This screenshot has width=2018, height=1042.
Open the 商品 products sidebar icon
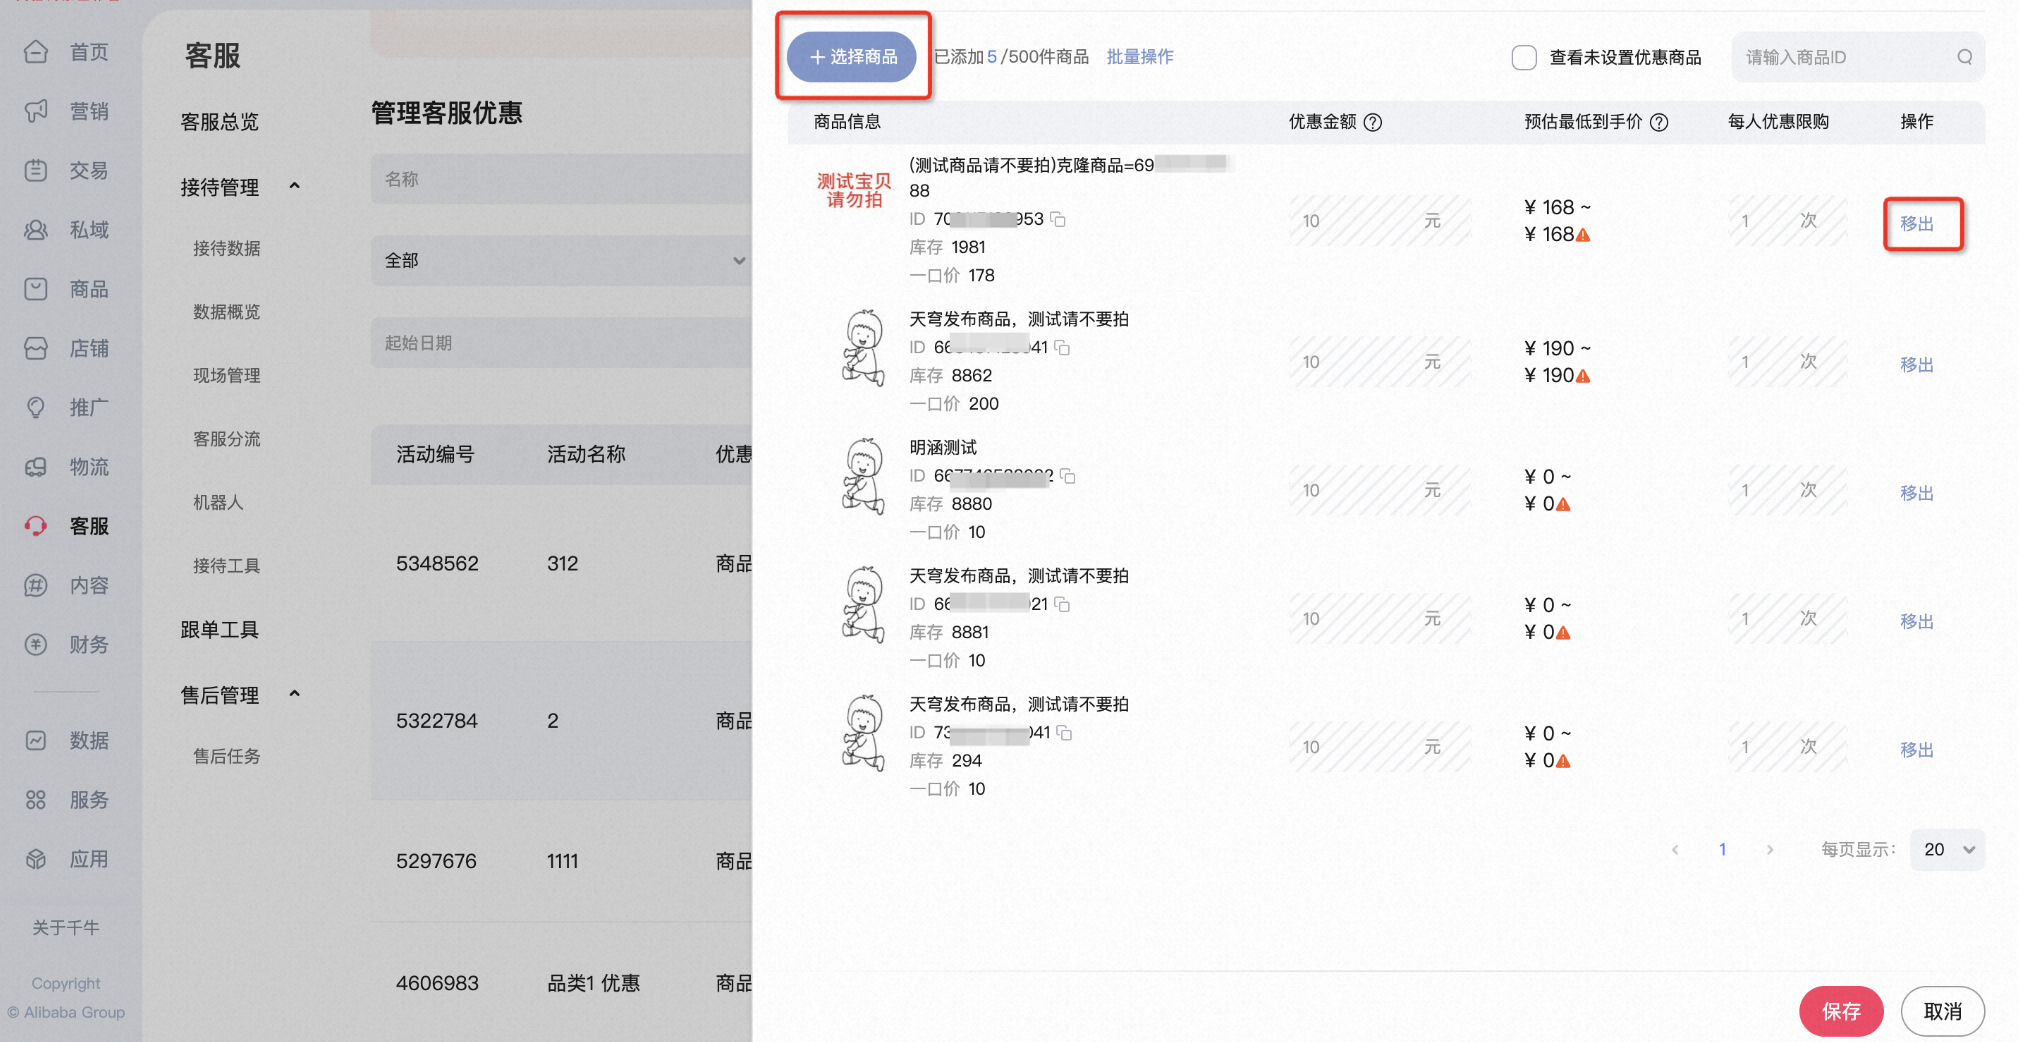tap(36, 289)
